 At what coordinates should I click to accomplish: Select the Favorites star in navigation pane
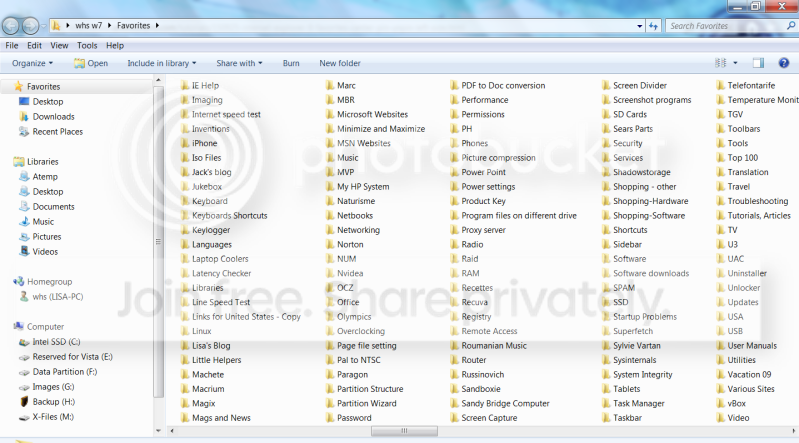point(18,86)
